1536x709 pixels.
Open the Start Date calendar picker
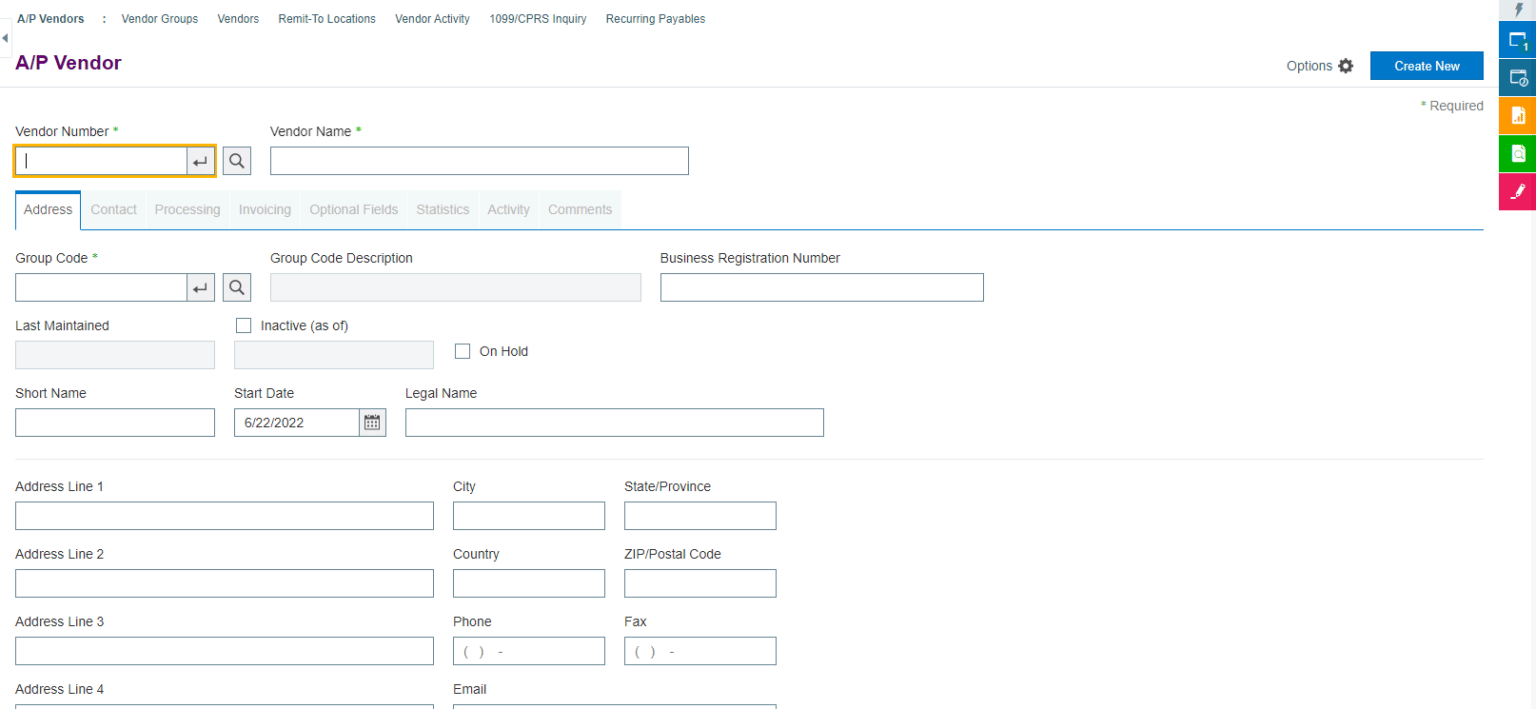coord(371,422)
